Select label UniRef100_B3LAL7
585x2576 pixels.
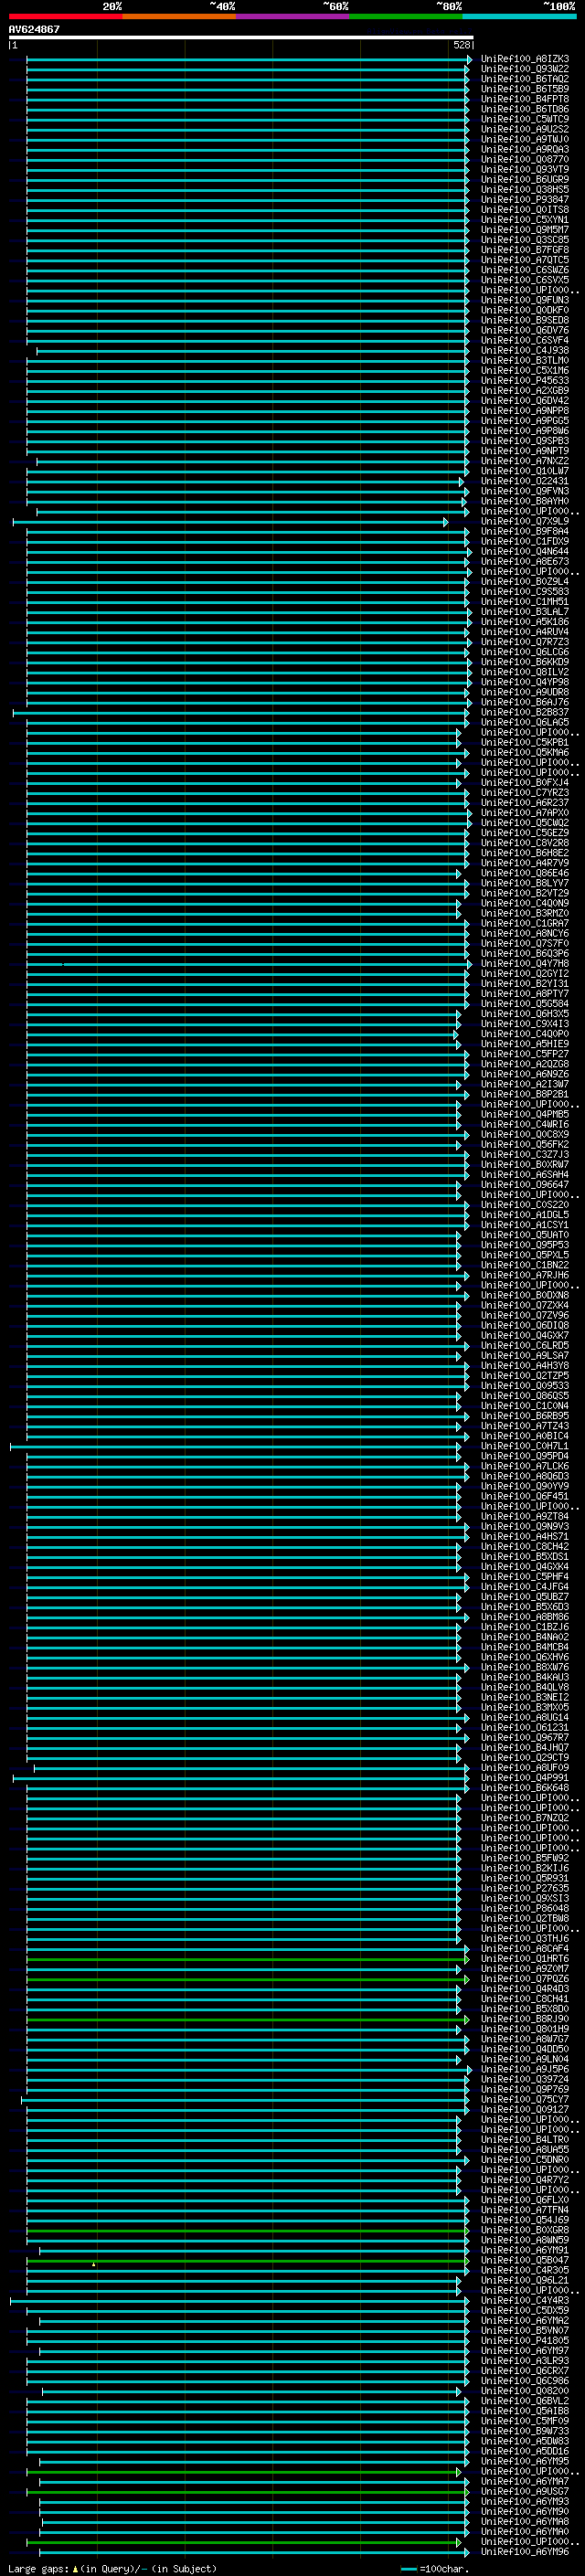(x=525, y=612)
